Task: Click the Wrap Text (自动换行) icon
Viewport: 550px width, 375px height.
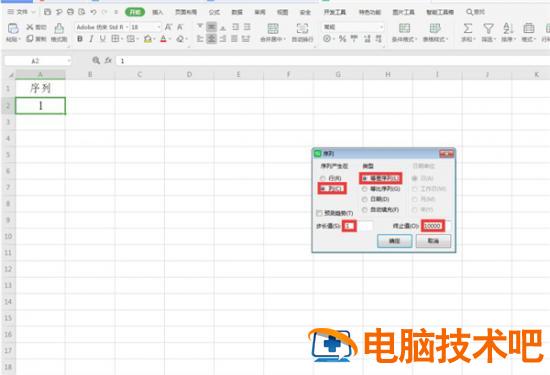Action: click(x=302, y=28)
